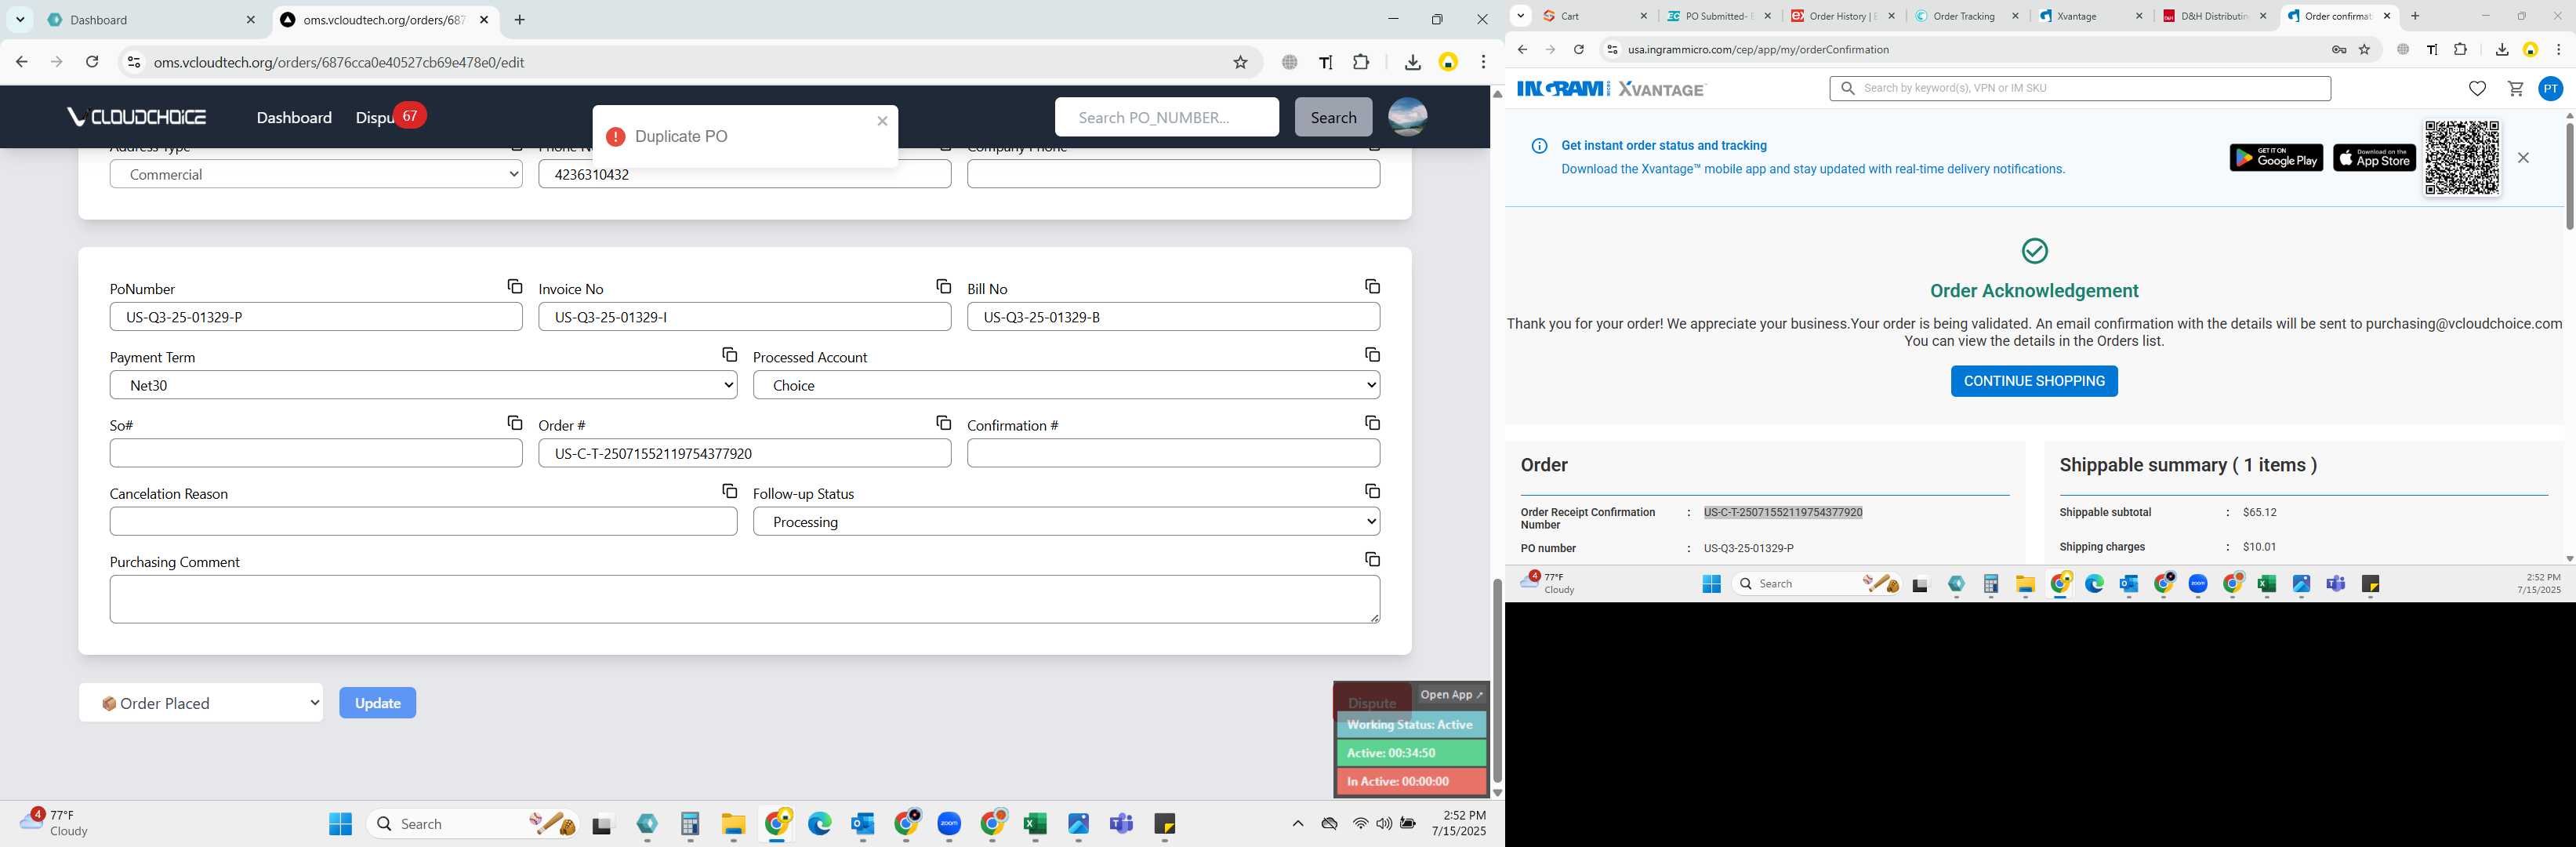Click the CONTINUE SHOPPING button
This screenshot has width=2576, height=847.
pyautogui.click(x=2034, y=381)
